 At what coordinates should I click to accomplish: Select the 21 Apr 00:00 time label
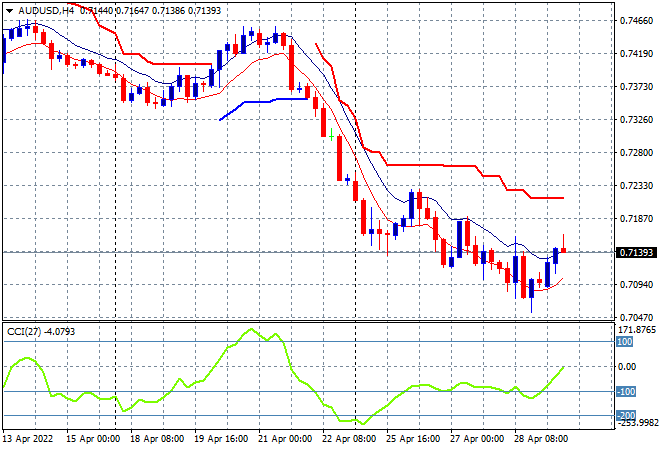(x=285, y=439)
